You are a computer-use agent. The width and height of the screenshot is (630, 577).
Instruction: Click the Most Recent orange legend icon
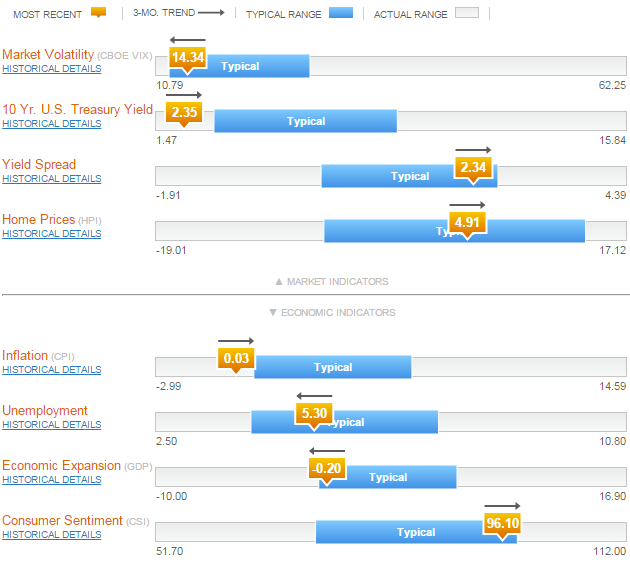(x=98, y=13)
